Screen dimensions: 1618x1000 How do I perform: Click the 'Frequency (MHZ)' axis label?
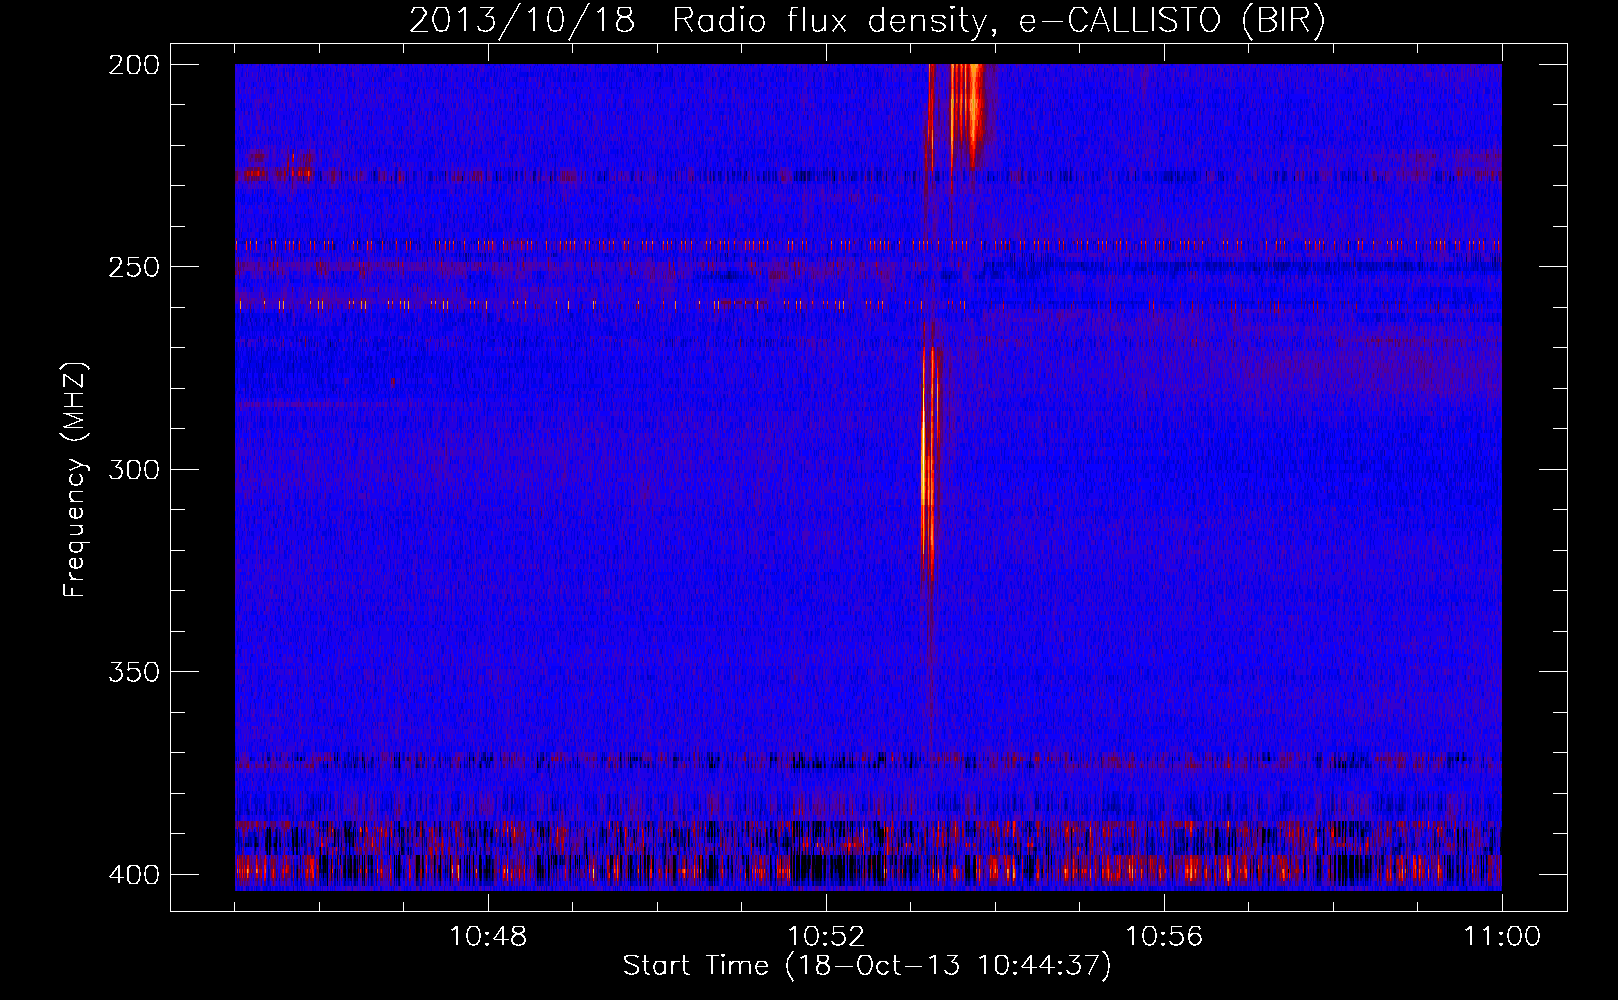click(75, 479)
